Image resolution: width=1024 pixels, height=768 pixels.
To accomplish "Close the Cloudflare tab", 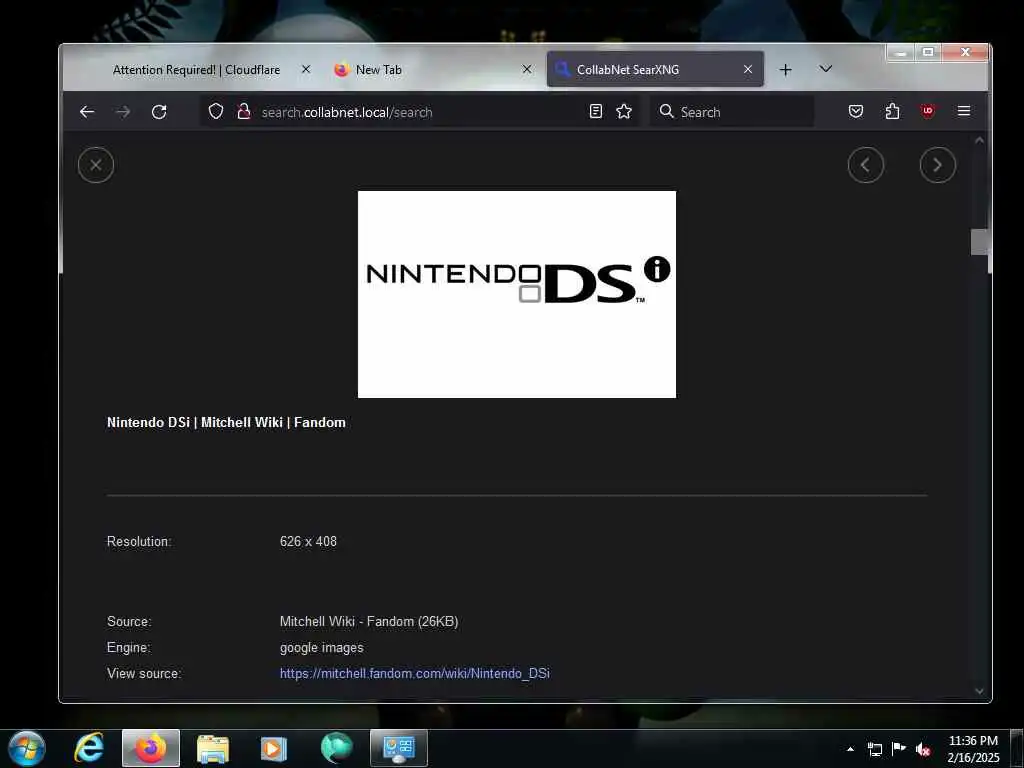I will coord(306,69).
